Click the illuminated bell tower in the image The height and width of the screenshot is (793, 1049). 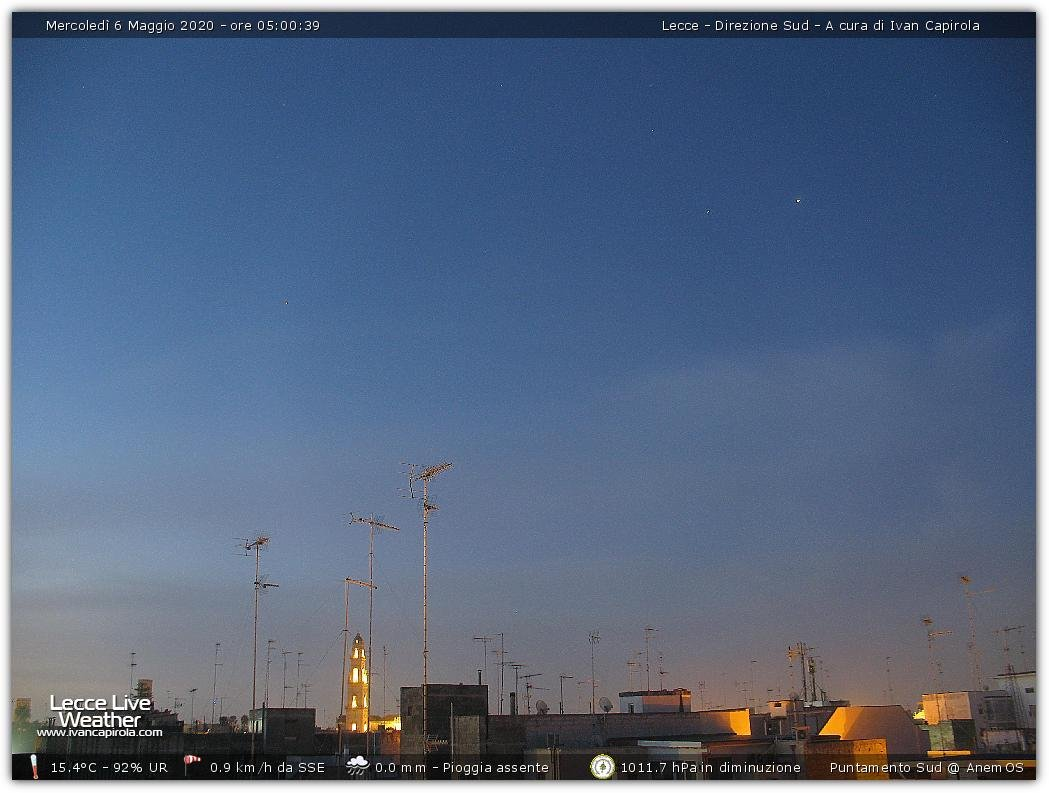(357, 683)
